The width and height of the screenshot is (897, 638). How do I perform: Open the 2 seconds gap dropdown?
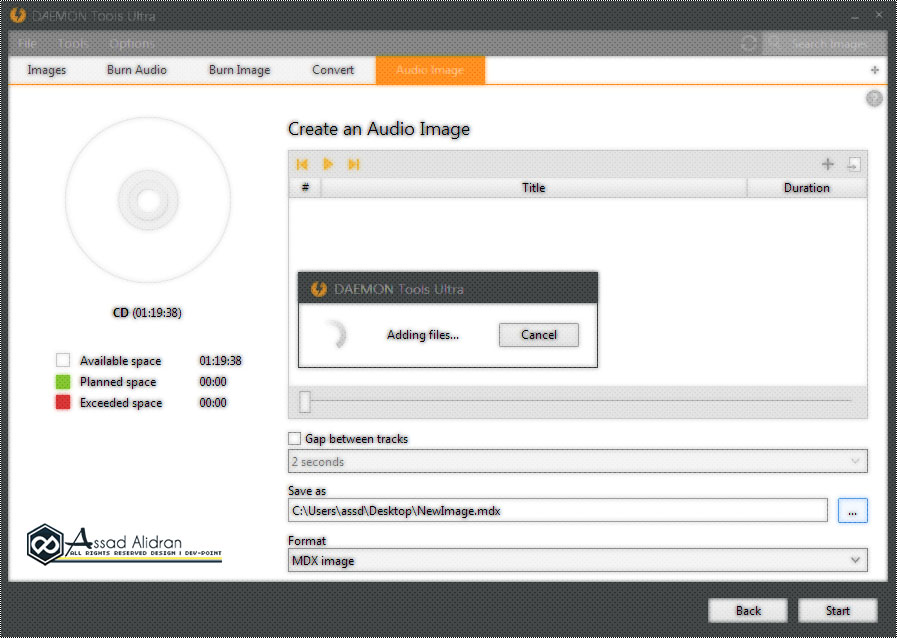578,461
